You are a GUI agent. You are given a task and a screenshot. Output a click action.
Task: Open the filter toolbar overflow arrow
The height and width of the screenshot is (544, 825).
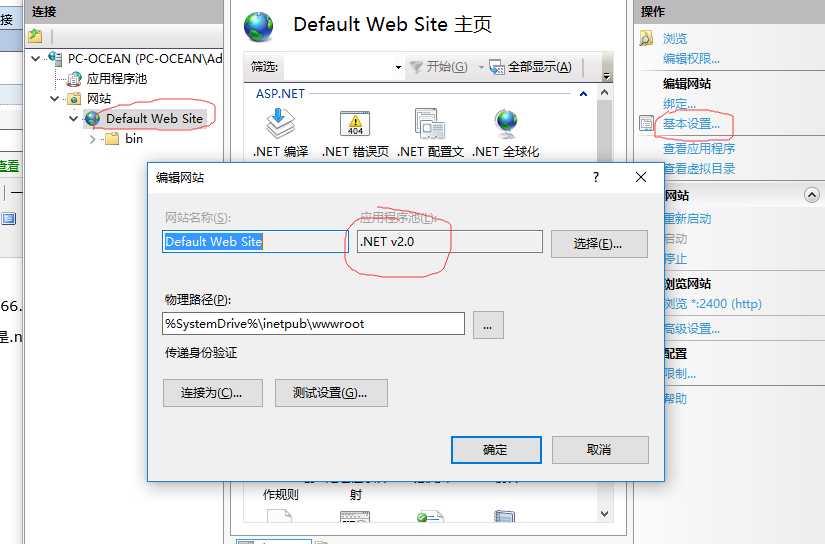click(607, 76)
